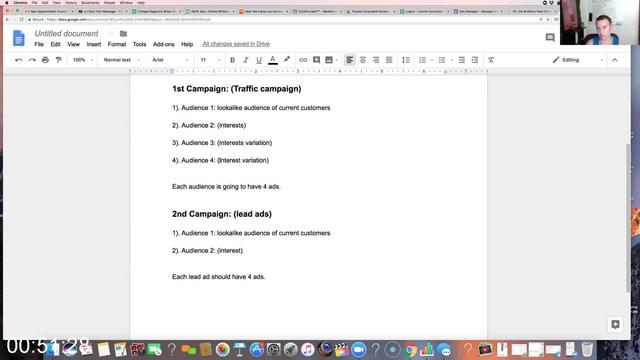This screenshot has height=360, width=640.
Task: Clear formatting from selection
Action: [x=491, y=60]
